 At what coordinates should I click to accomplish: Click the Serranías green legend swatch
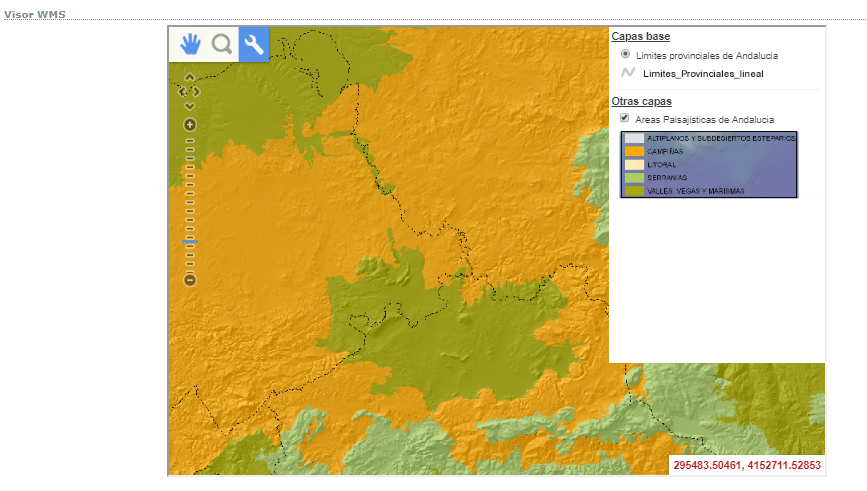click(x=633, y=177)
